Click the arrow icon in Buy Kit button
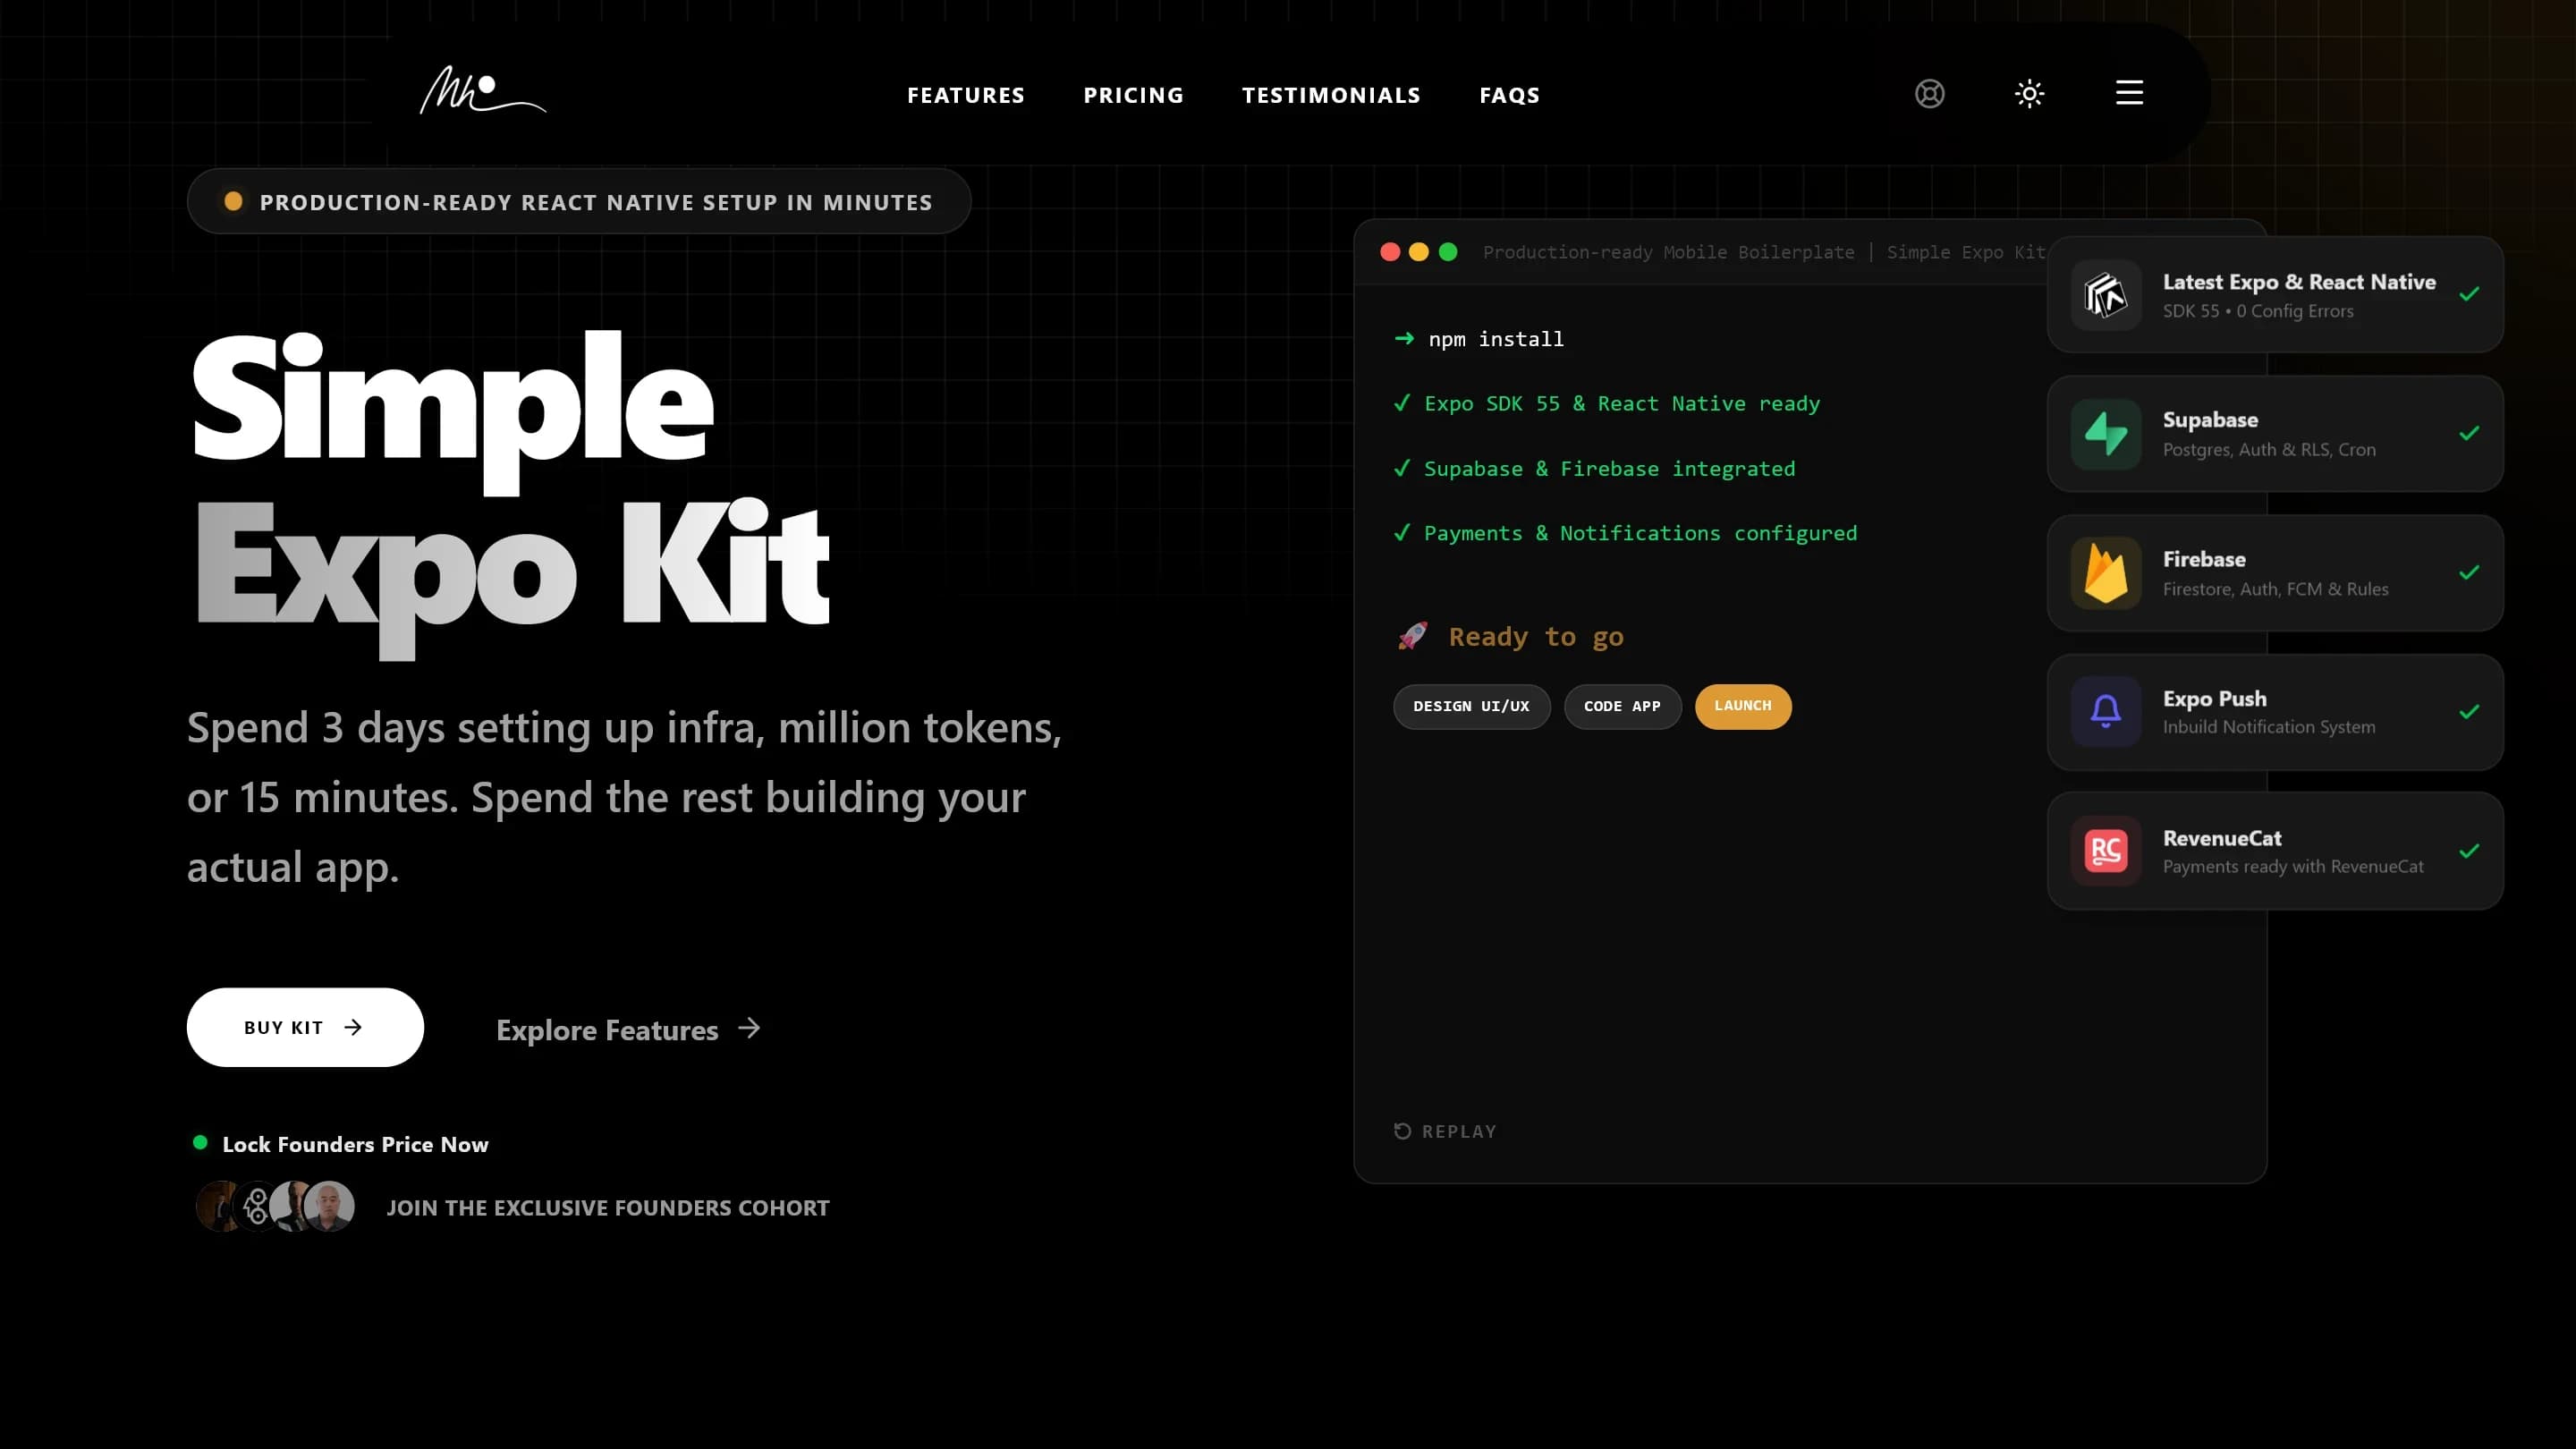 (353, 1027)
